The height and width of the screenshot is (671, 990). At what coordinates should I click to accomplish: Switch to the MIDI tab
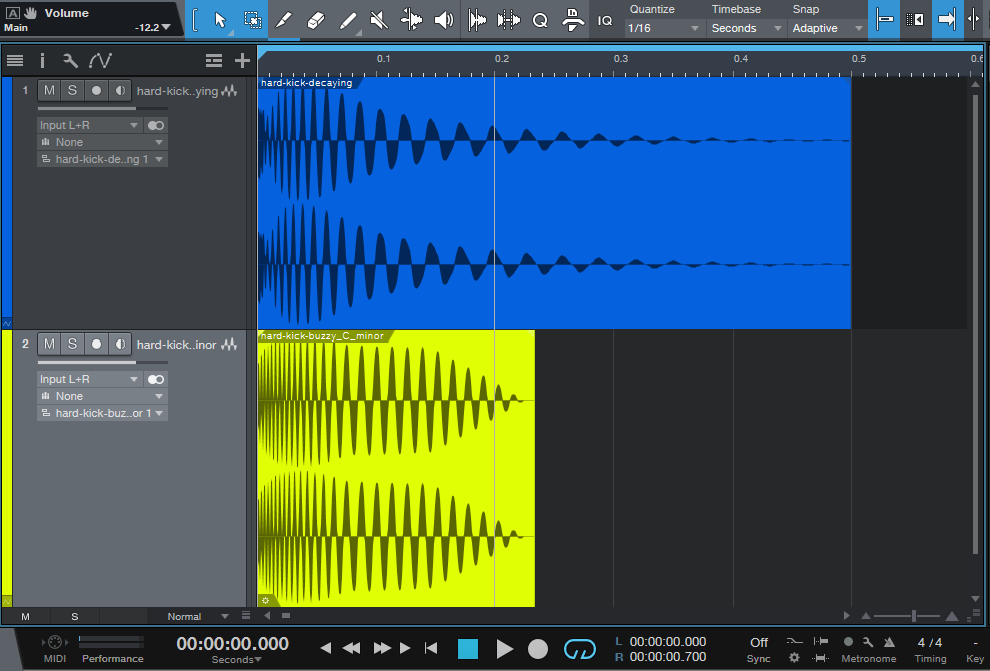tap(53, 654)
